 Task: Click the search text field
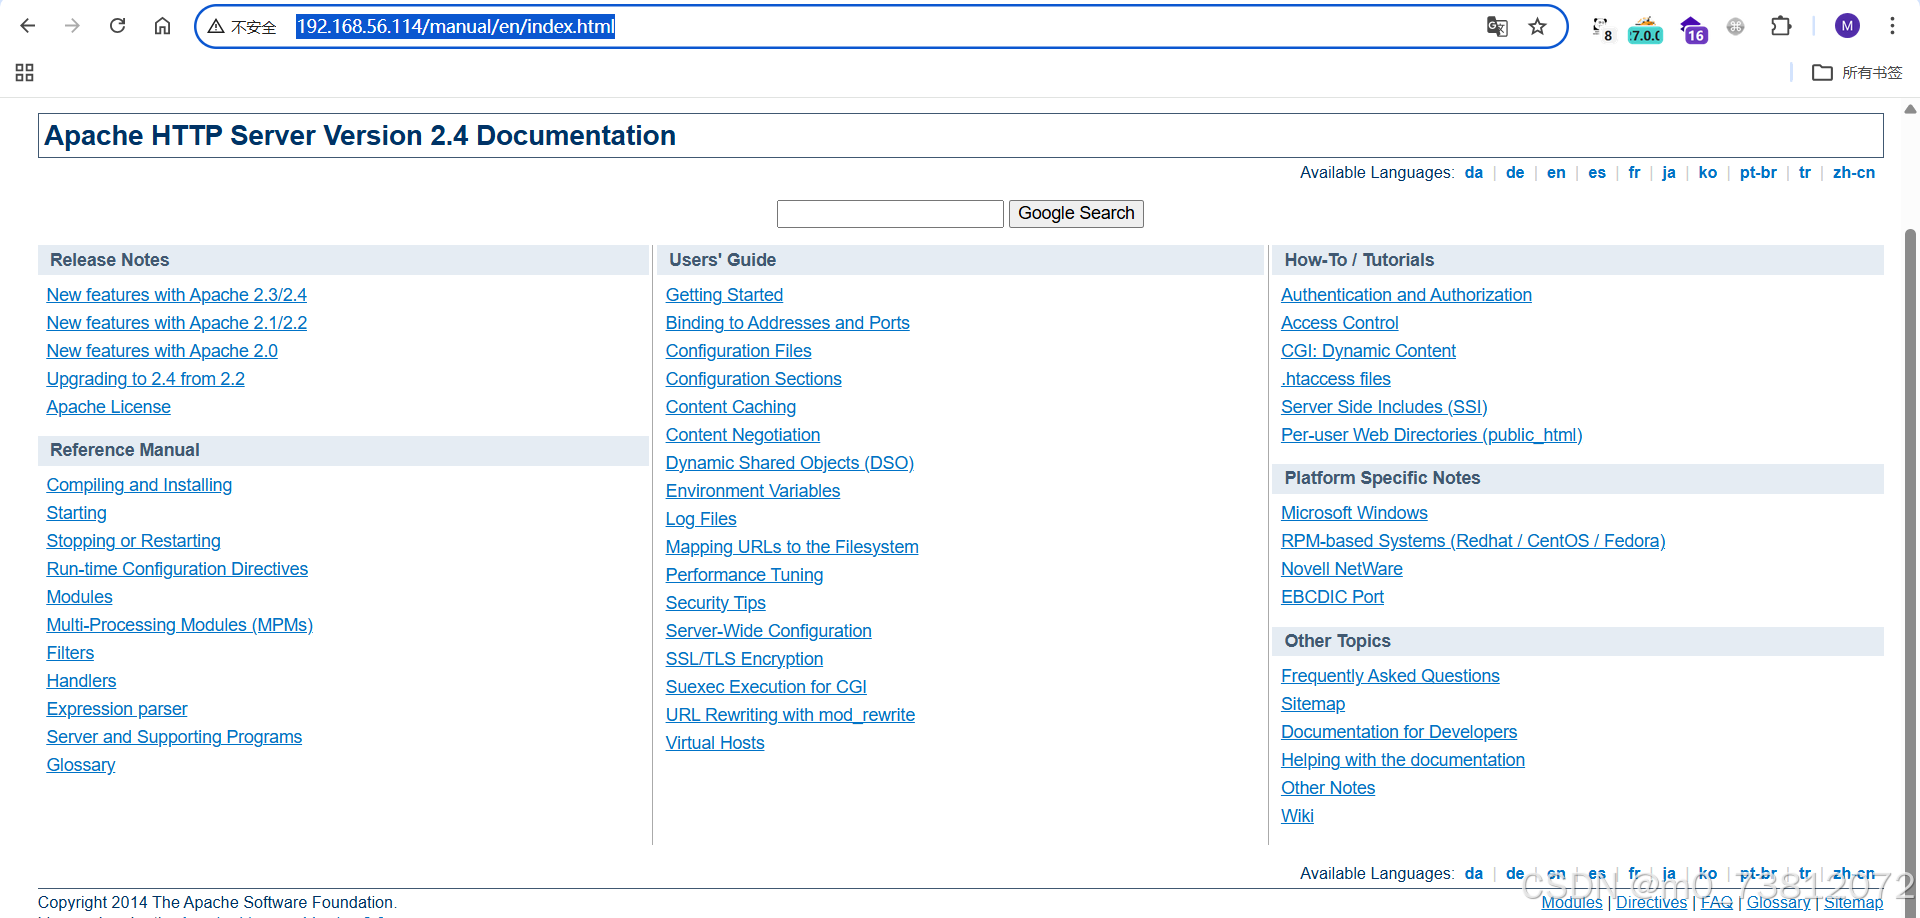pyautogui.click(x=890, y=214)
